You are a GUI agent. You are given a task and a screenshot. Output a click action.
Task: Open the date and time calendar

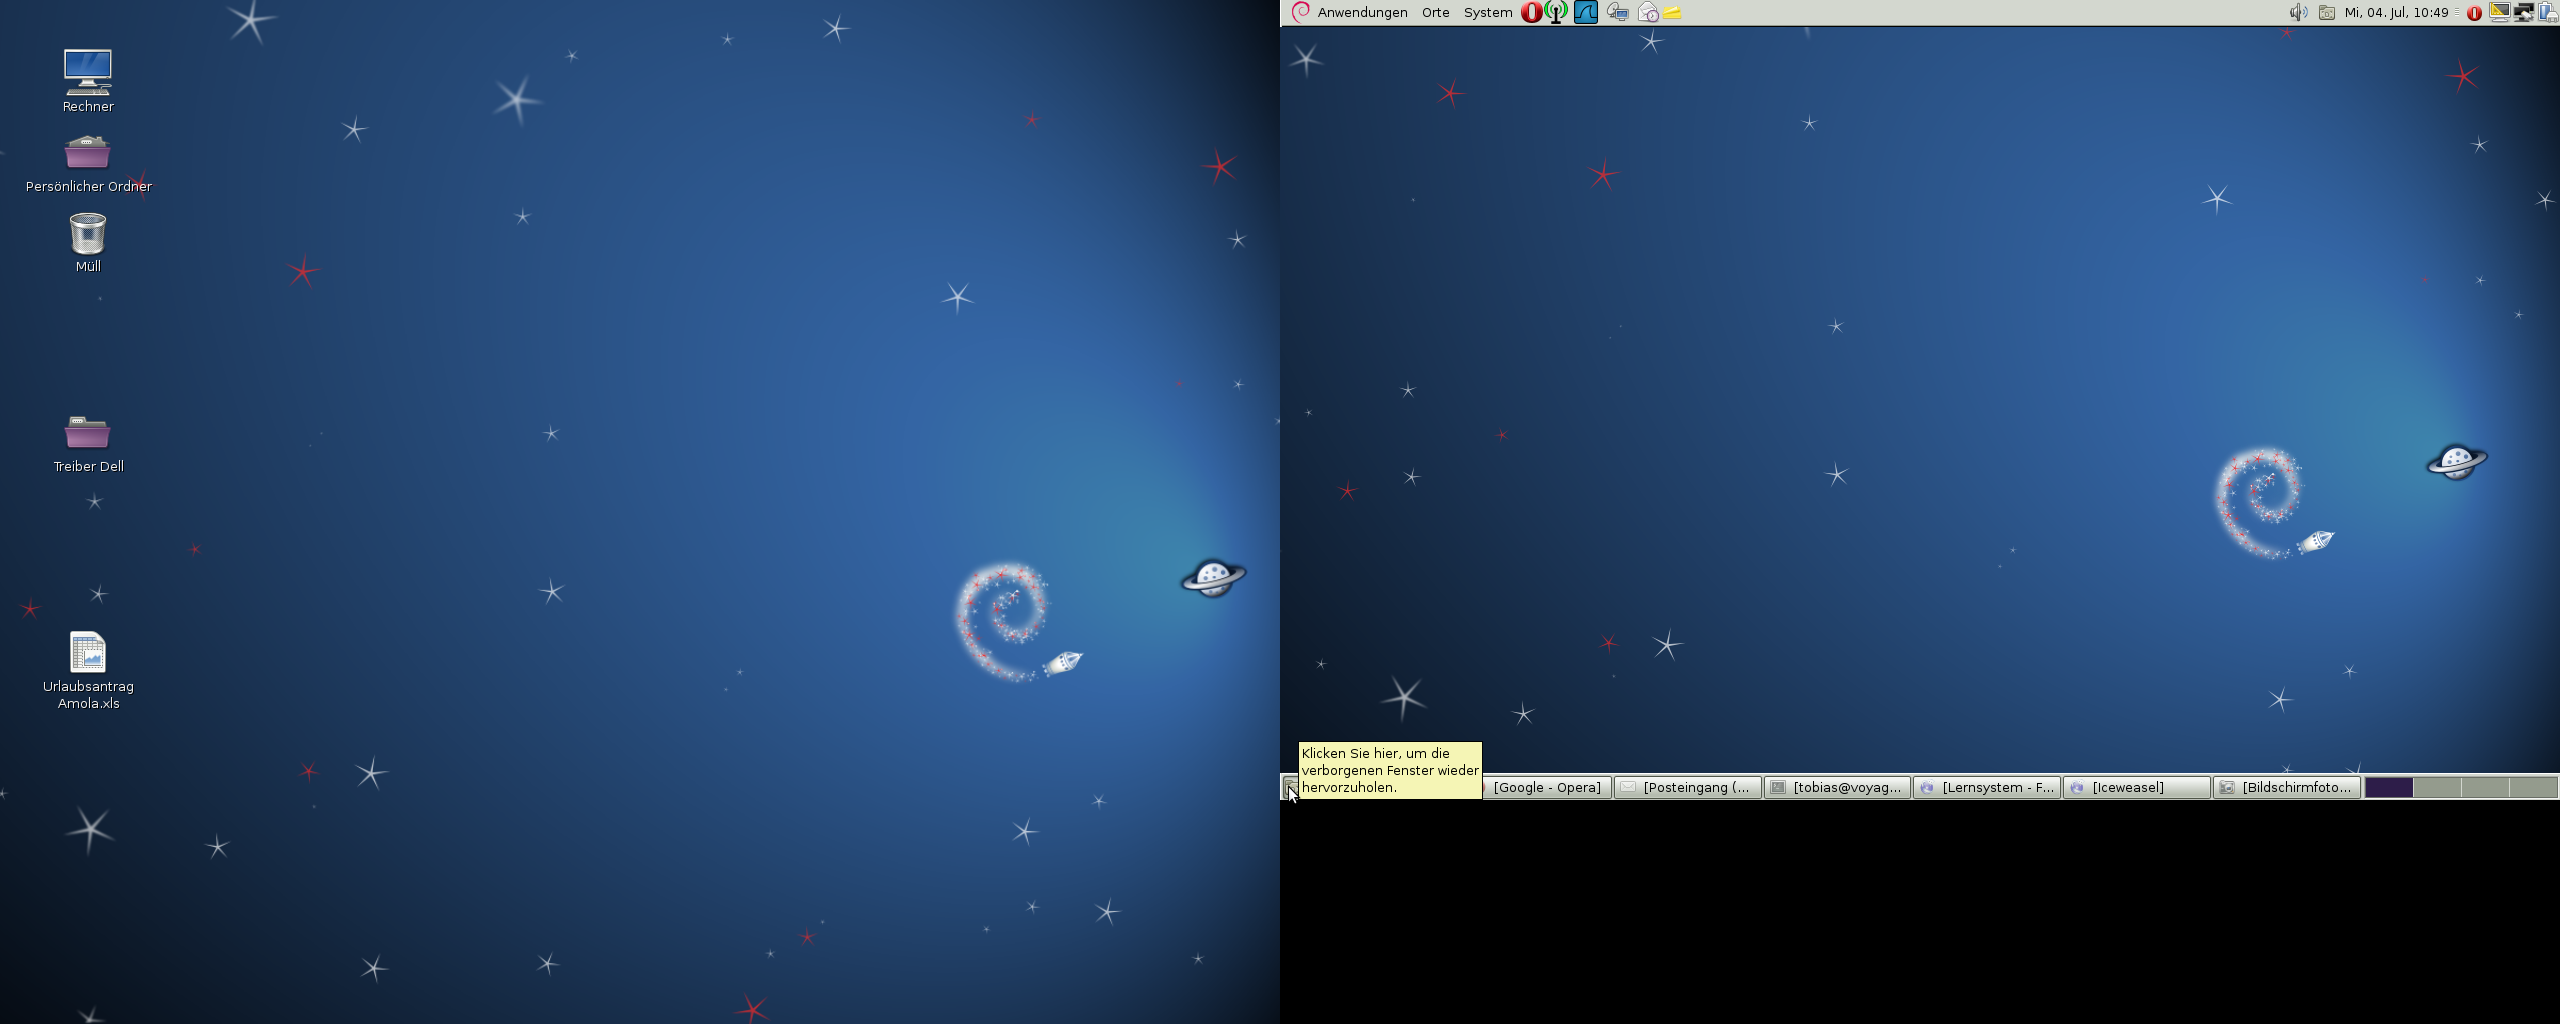(2396, 13)
